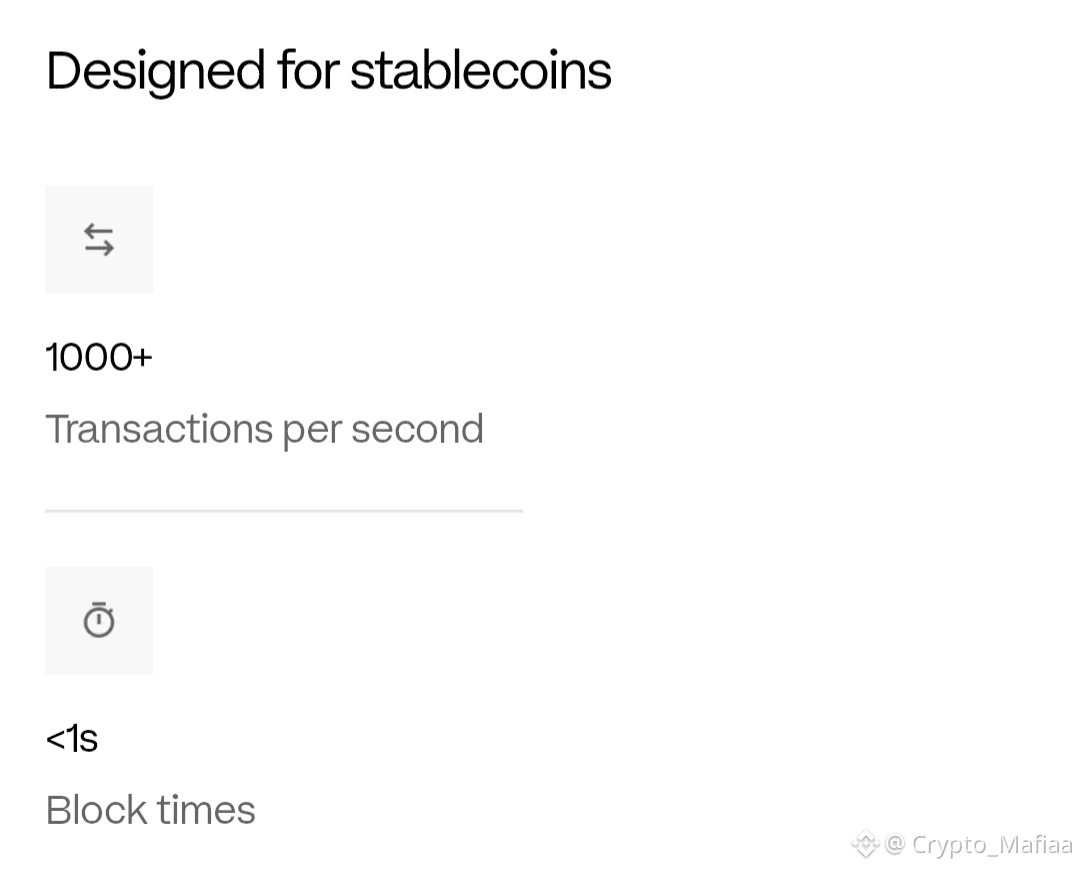1080x869 pixels.
Task: Click the "1000+" statistic value
Action: point(98,357)
